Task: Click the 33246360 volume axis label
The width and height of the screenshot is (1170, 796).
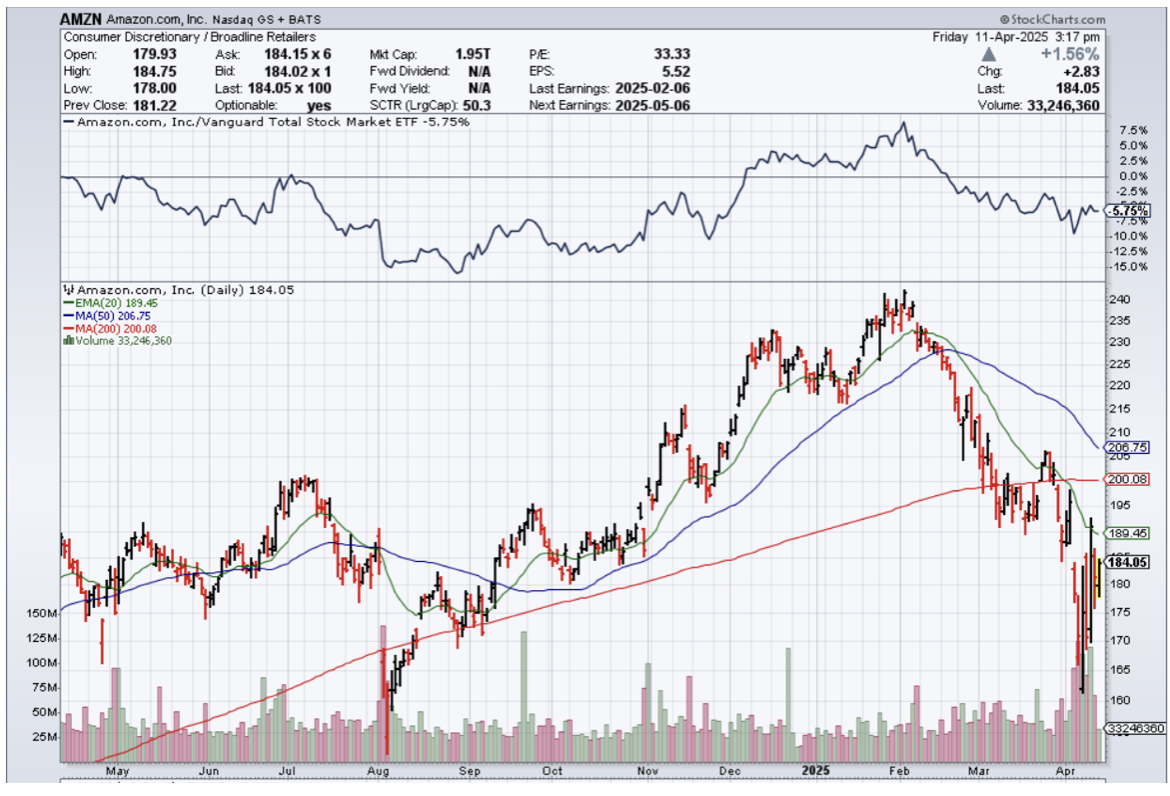Action: pos(1130,729)
